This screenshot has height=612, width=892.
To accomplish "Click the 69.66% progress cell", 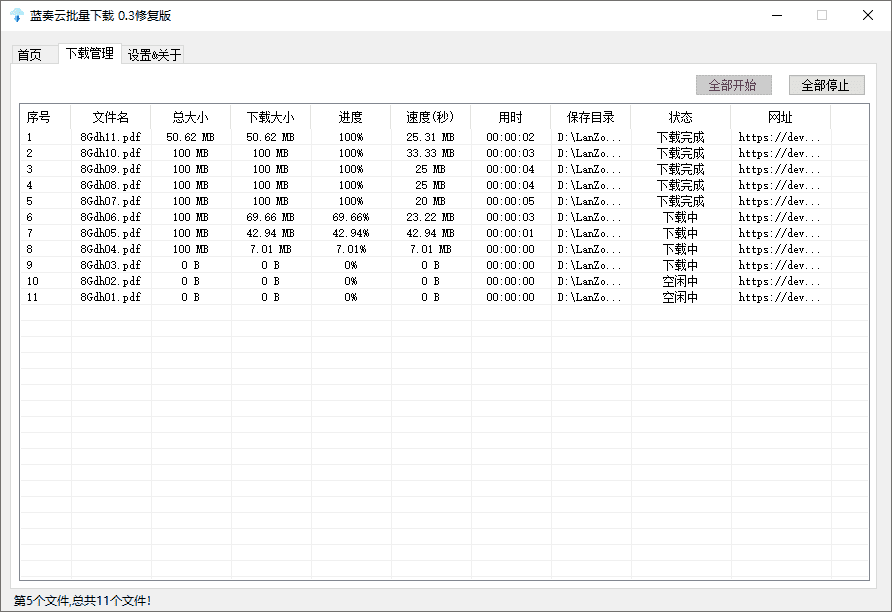I will pyautogui.click(x=350, y=217).
